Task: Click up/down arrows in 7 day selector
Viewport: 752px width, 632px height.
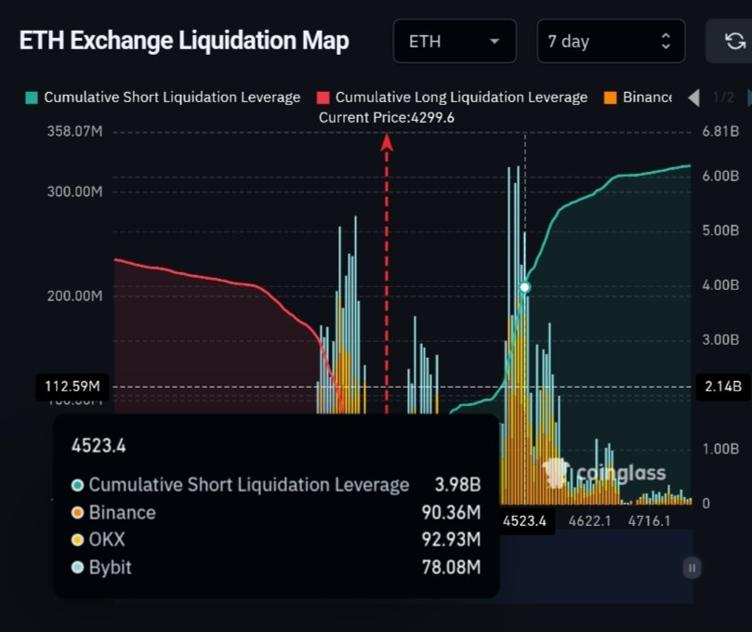Action: [666, 41]
